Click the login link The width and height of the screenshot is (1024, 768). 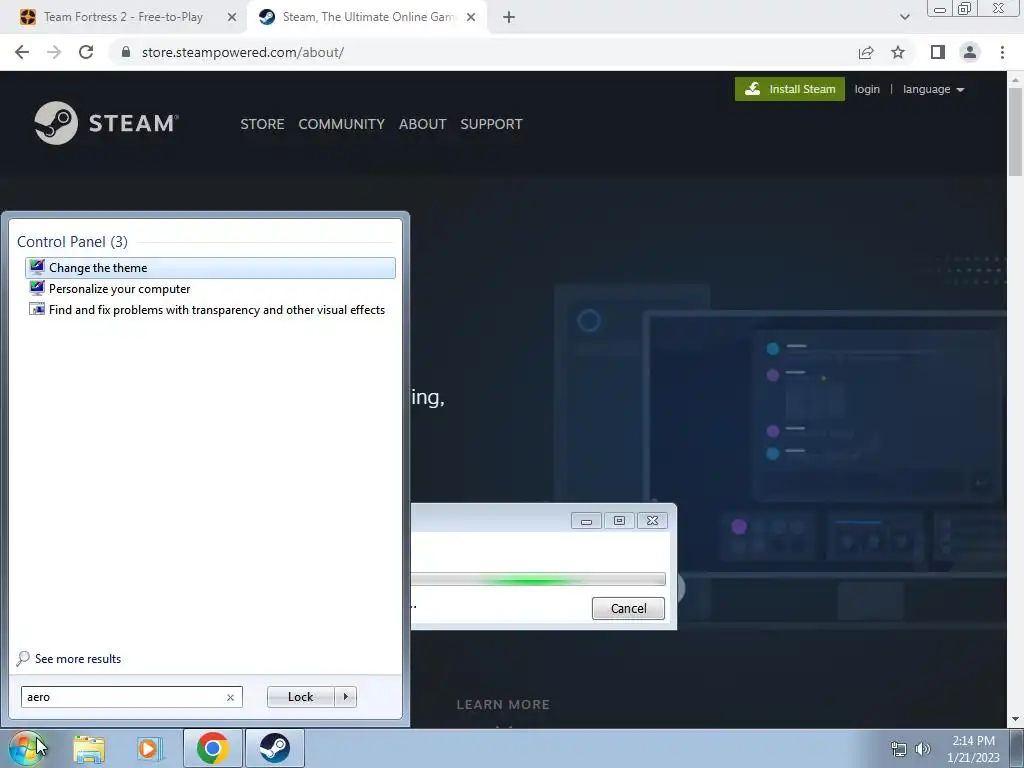coord(867,89)
